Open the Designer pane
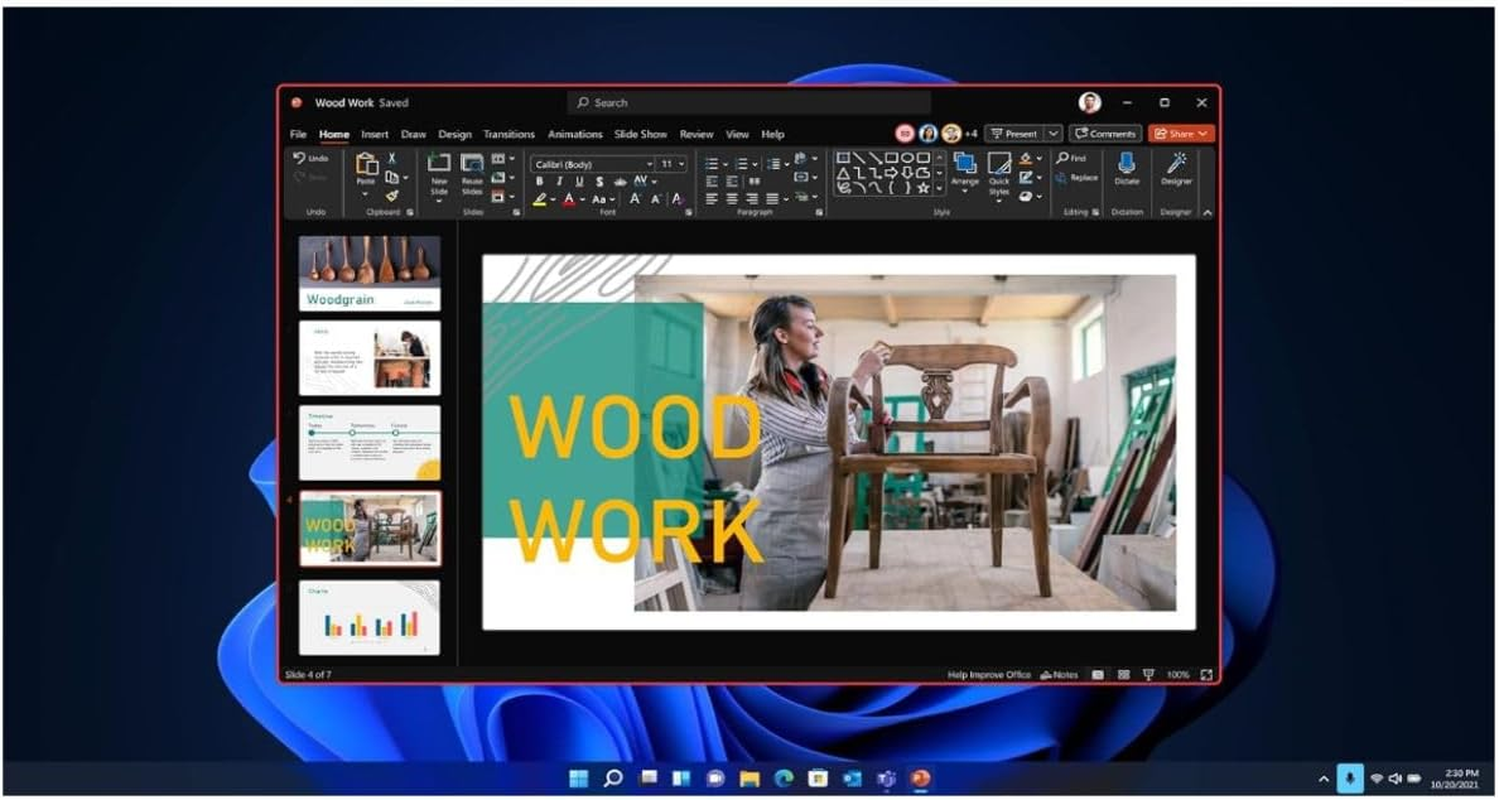The height and width of the screenshot is (800, 1499). coord(1177,165)
